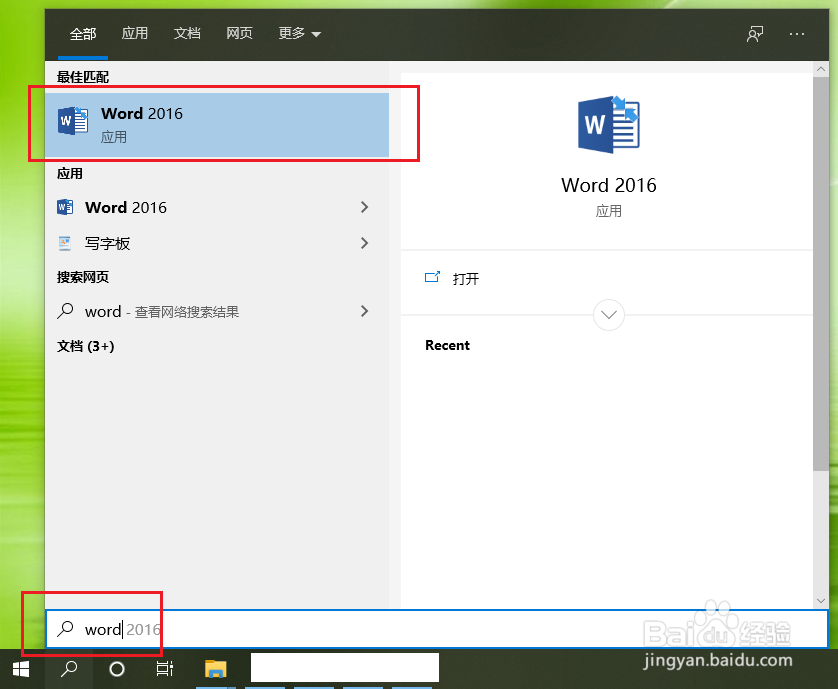Switch to the 网页 filter tab
The width and height of the screenshot is (838, 689).
click(239, 34)
